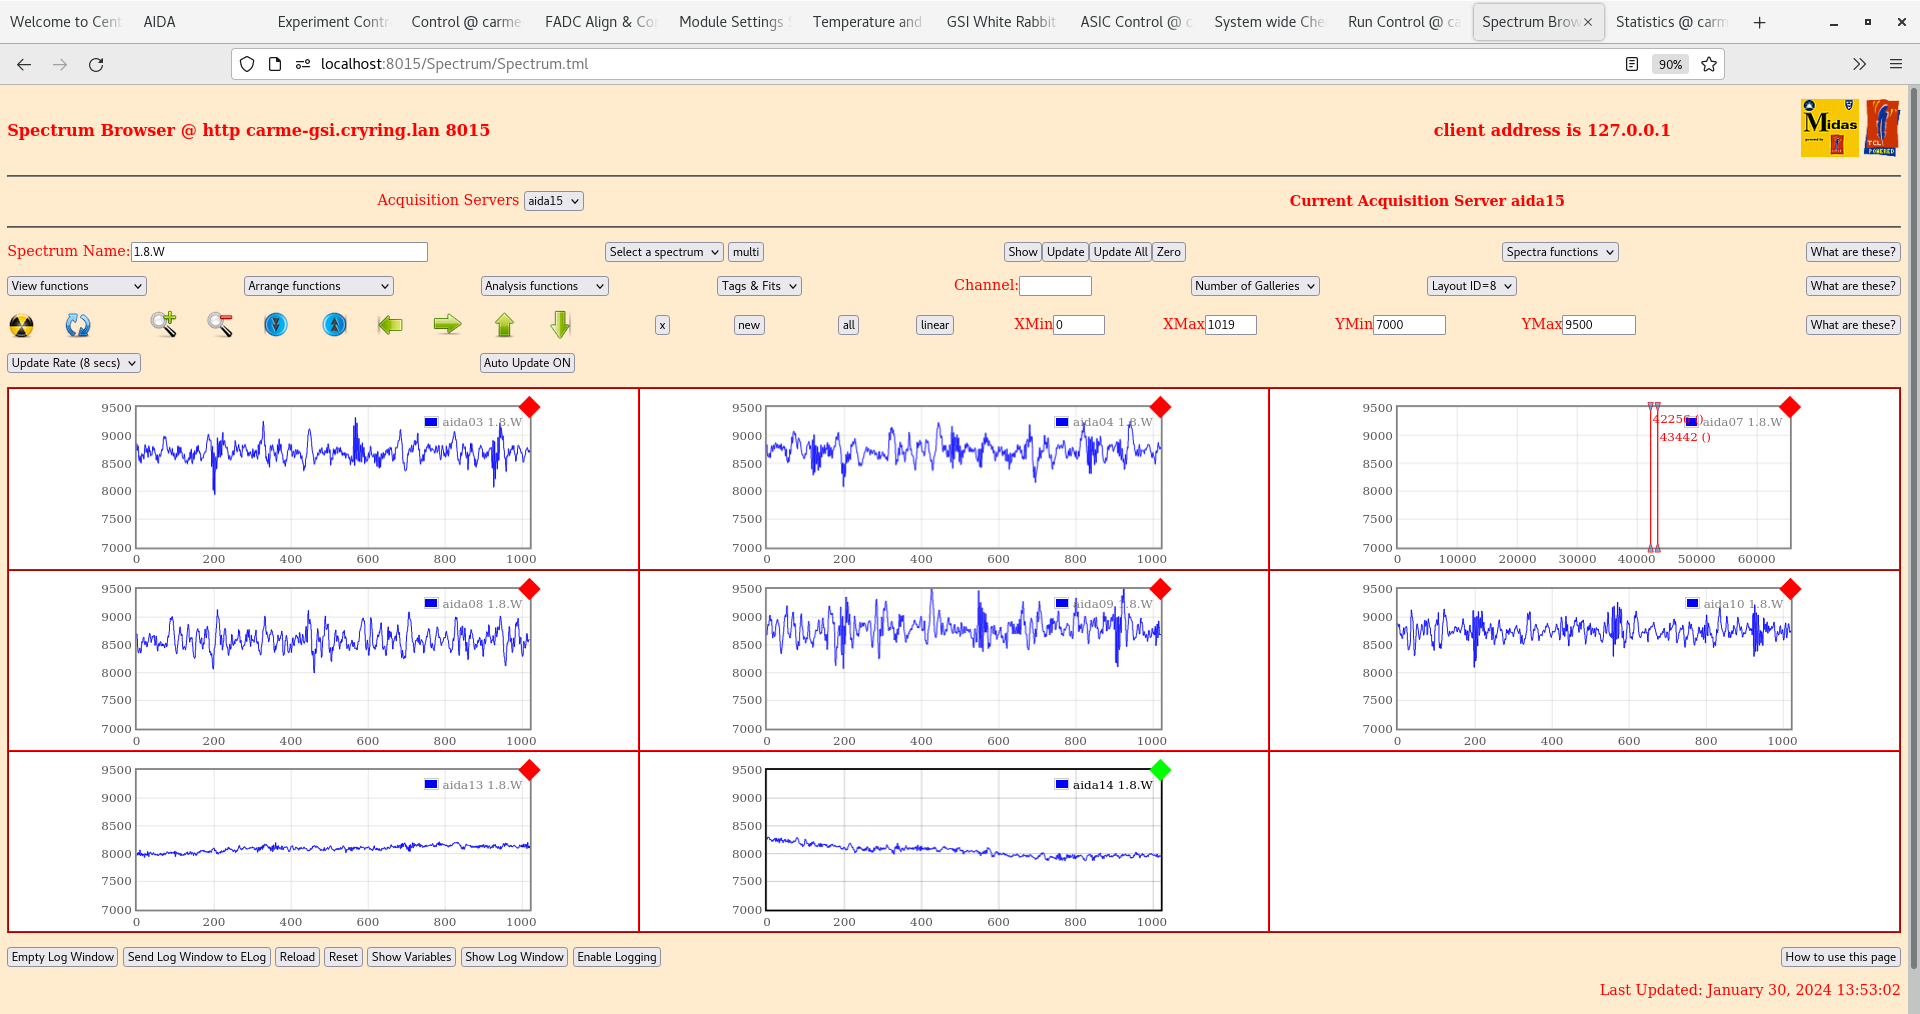Click the green right arrow navigation icon
Screen dimensions: 1920x1014
point(447,325)
